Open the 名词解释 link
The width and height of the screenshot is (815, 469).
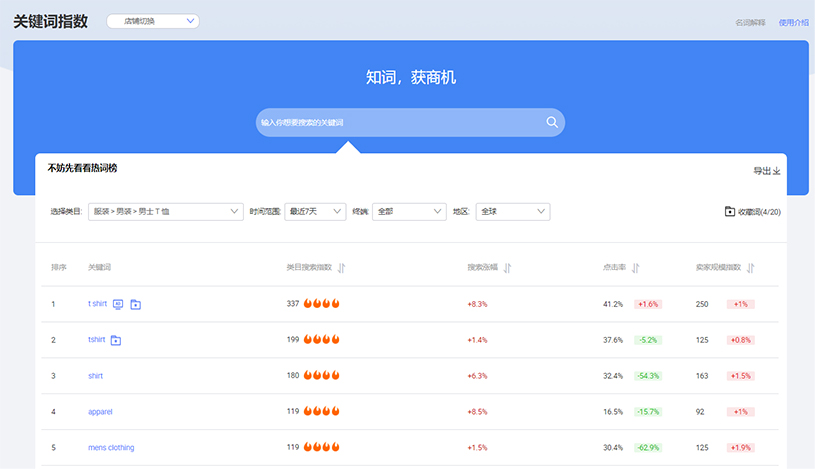750,22
